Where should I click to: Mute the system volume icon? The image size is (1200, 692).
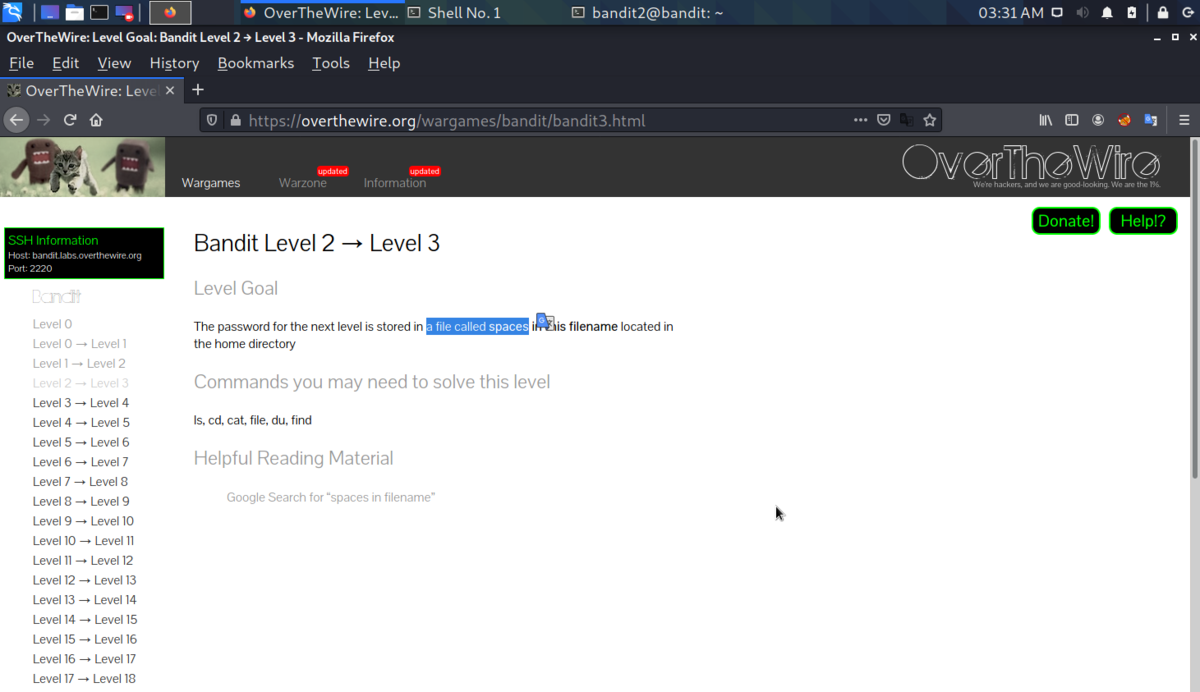(1083, 13)
